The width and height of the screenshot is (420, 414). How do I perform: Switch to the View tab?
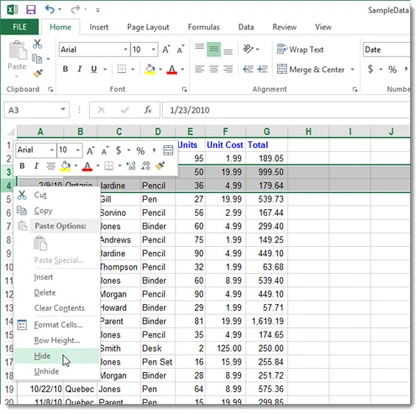click(x=323, y=27)
